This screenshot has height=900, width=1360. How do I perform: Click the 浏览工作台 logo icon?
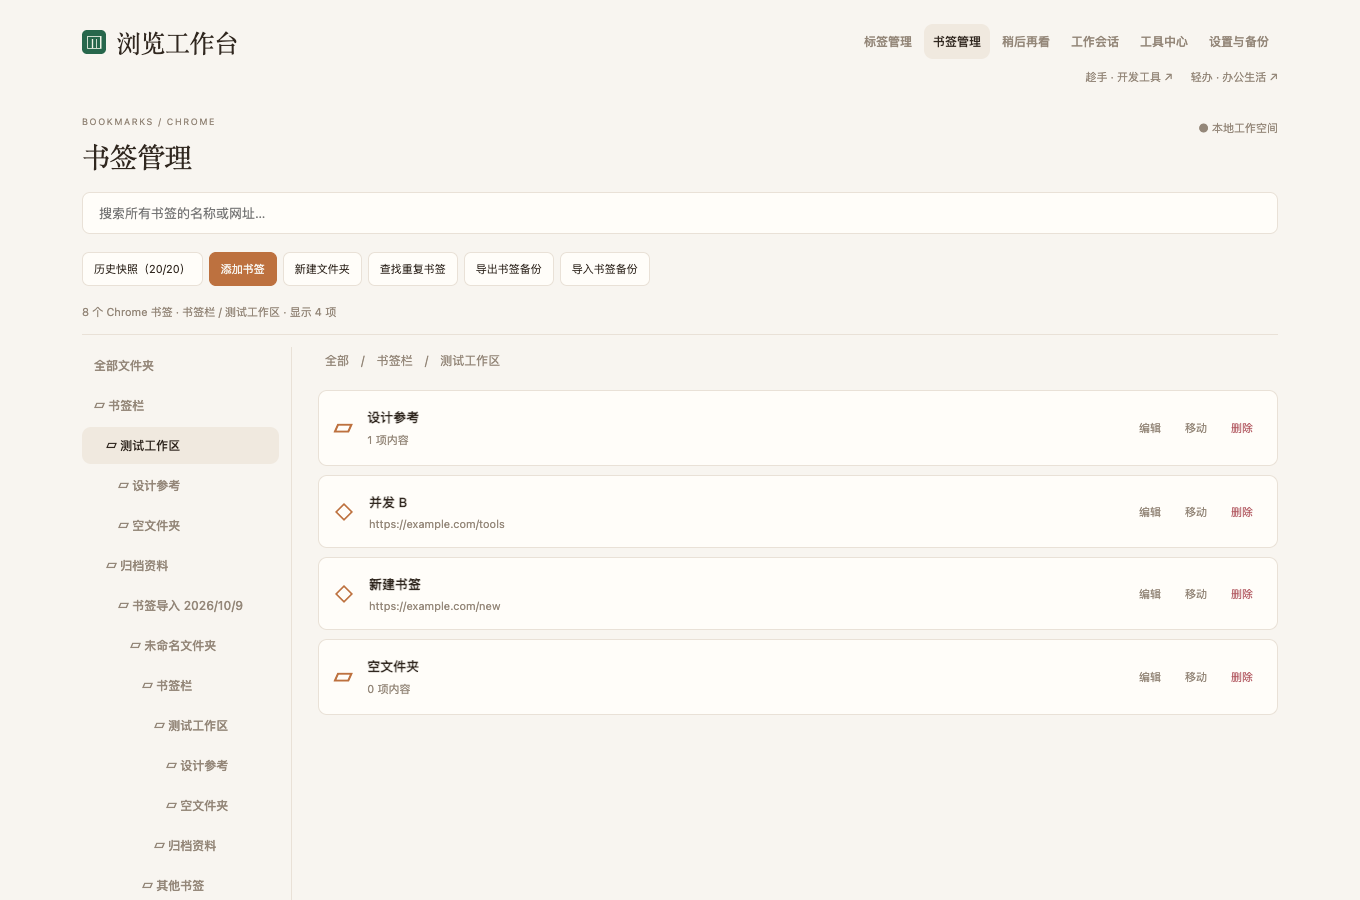point(94,42)
